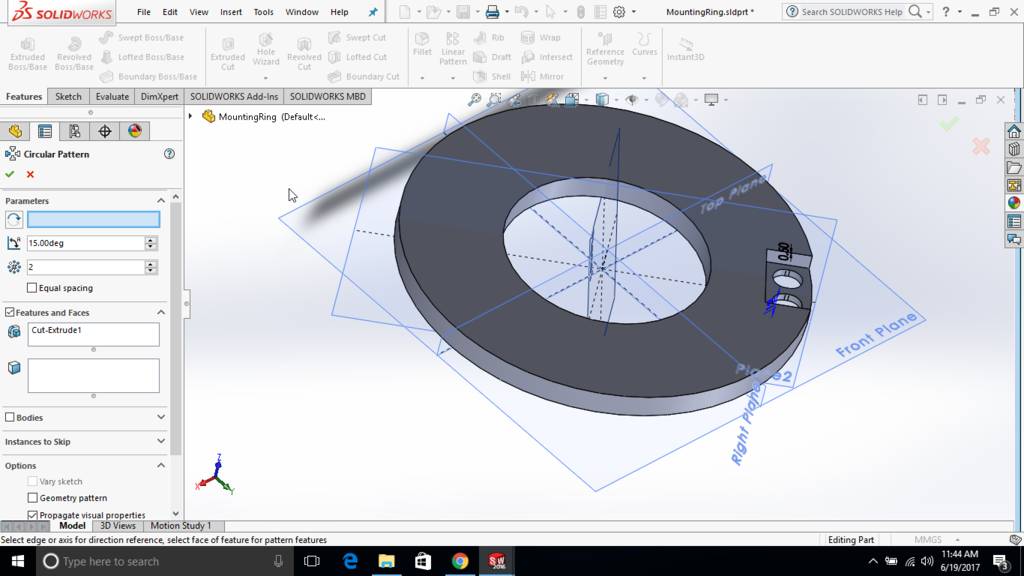1024x576 pixels.
Task: Expand the MountingRing feature tree node
Action: pyautogui.click(x=190, y=116)
